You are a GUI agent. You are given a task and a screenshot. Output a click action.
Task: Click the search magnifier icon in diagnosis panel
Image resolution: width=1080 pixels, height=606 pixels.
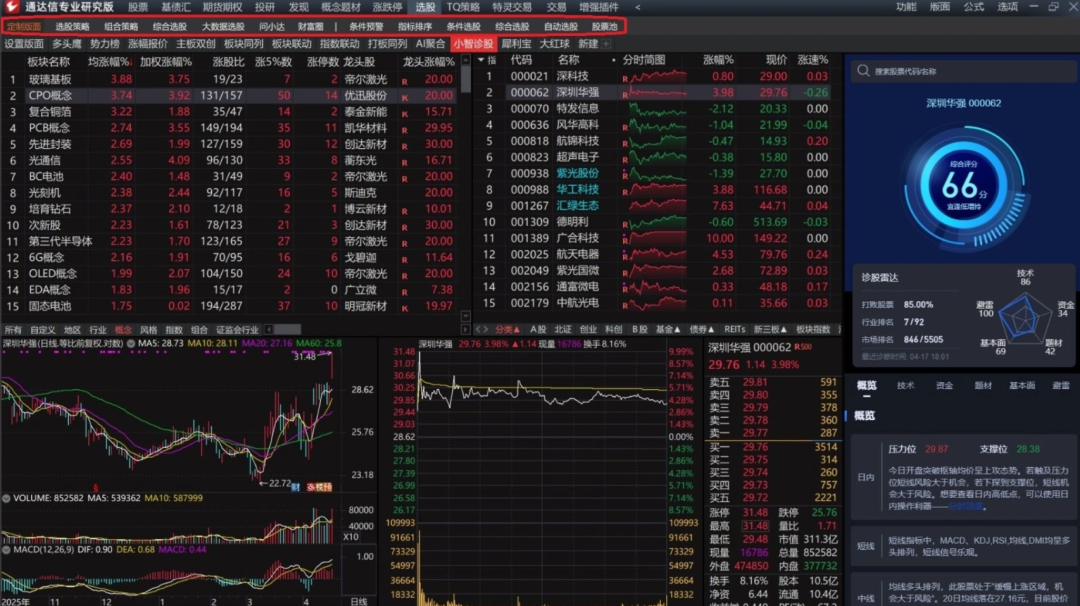tap(864, 72)
